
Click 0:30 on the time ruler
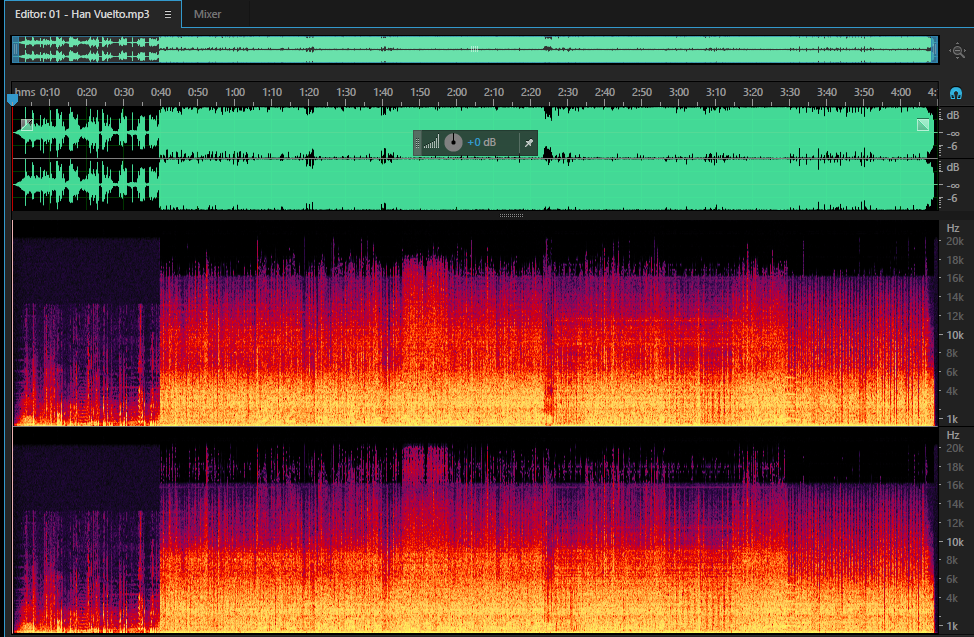tap(124, 92)
